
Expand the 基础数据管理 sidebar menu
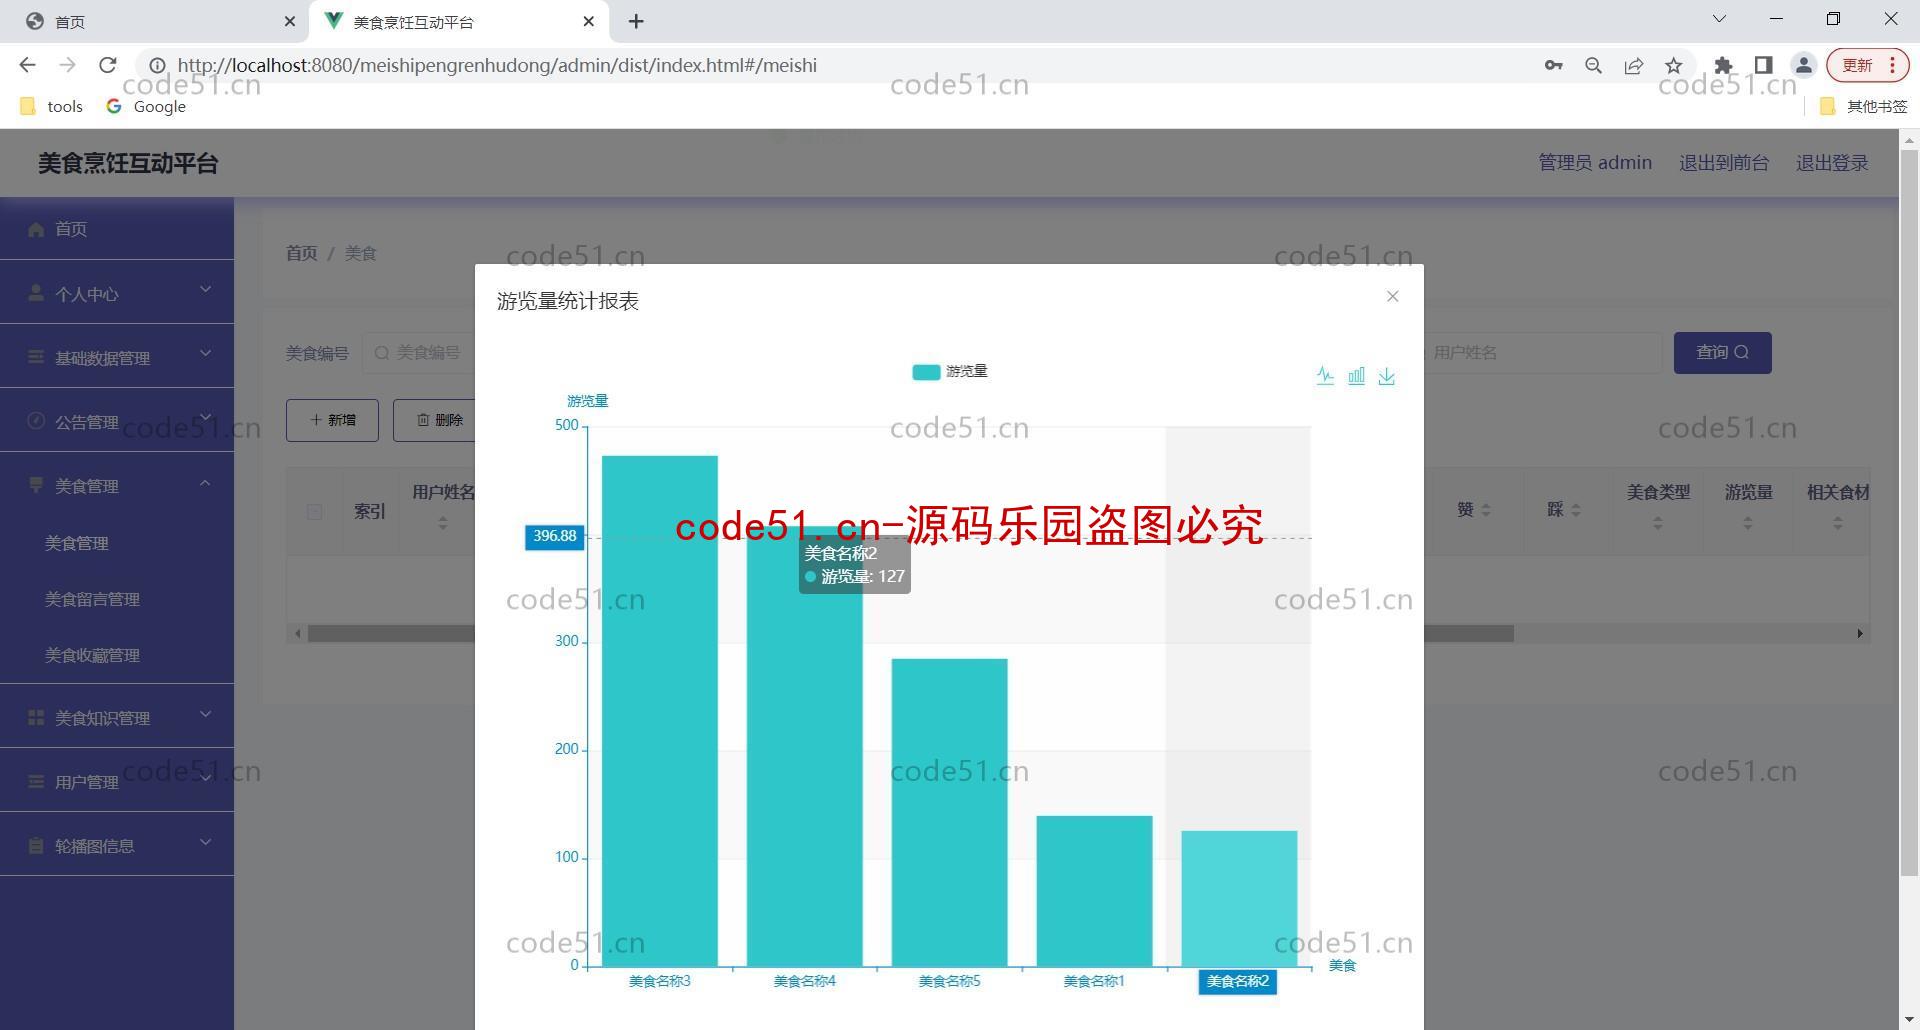pos(117,357)
